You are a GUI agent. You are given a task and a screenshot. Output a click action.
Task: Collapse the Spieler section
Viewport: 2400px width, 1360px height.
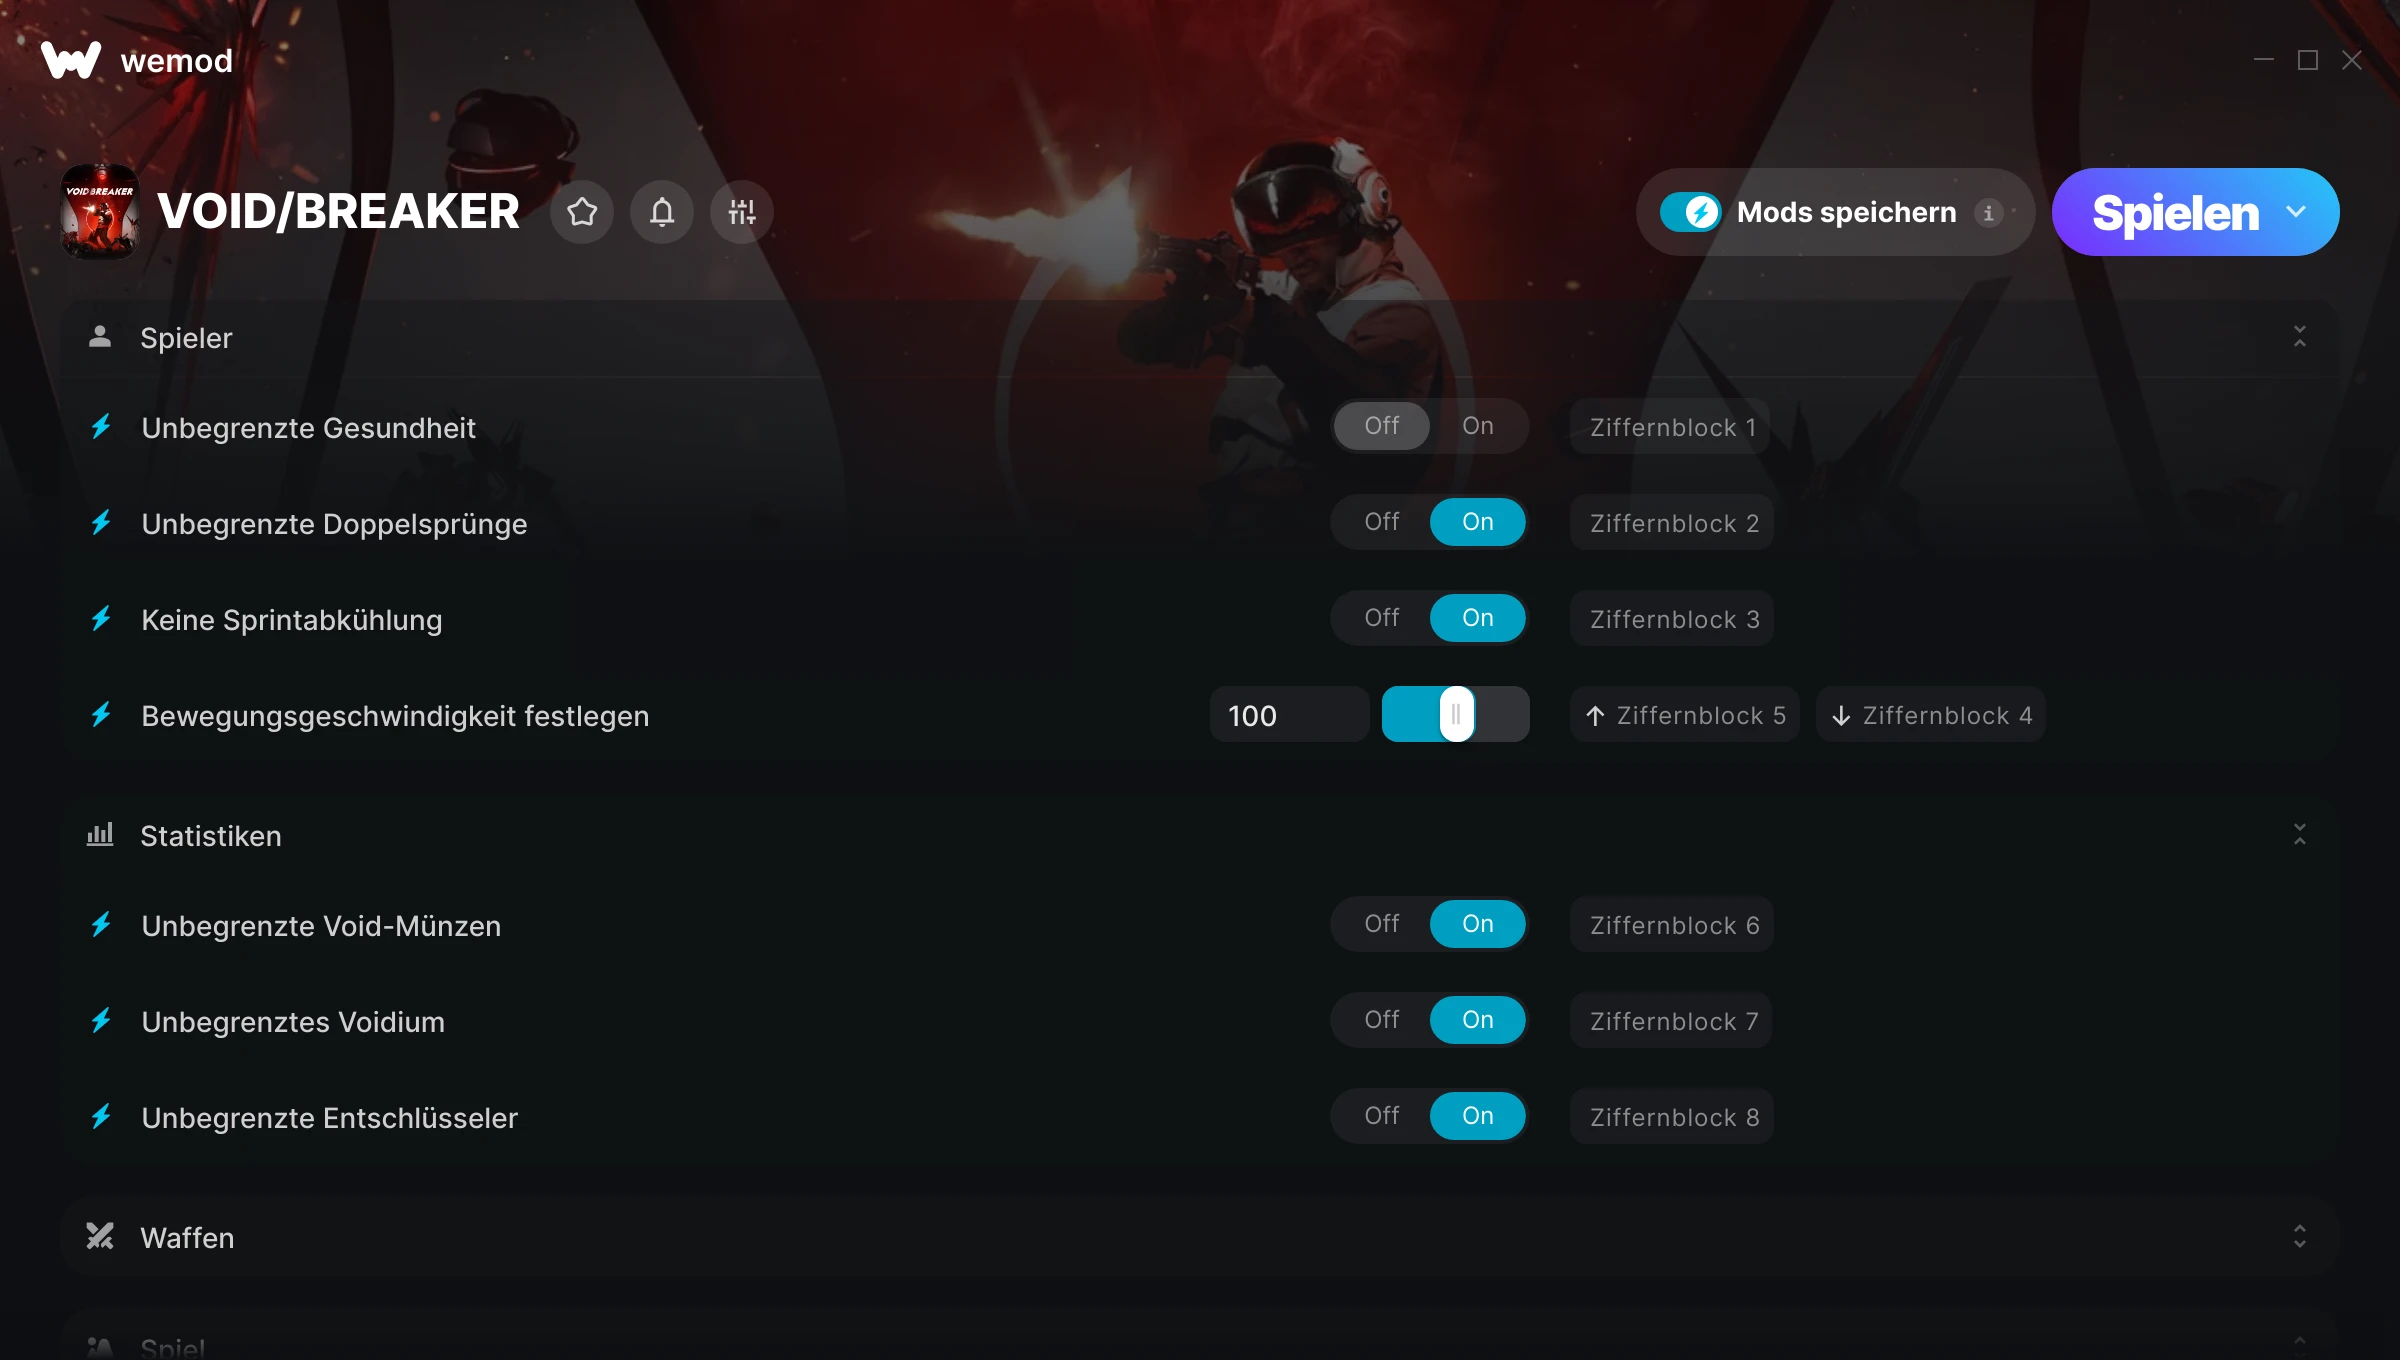click(2300, 337)
